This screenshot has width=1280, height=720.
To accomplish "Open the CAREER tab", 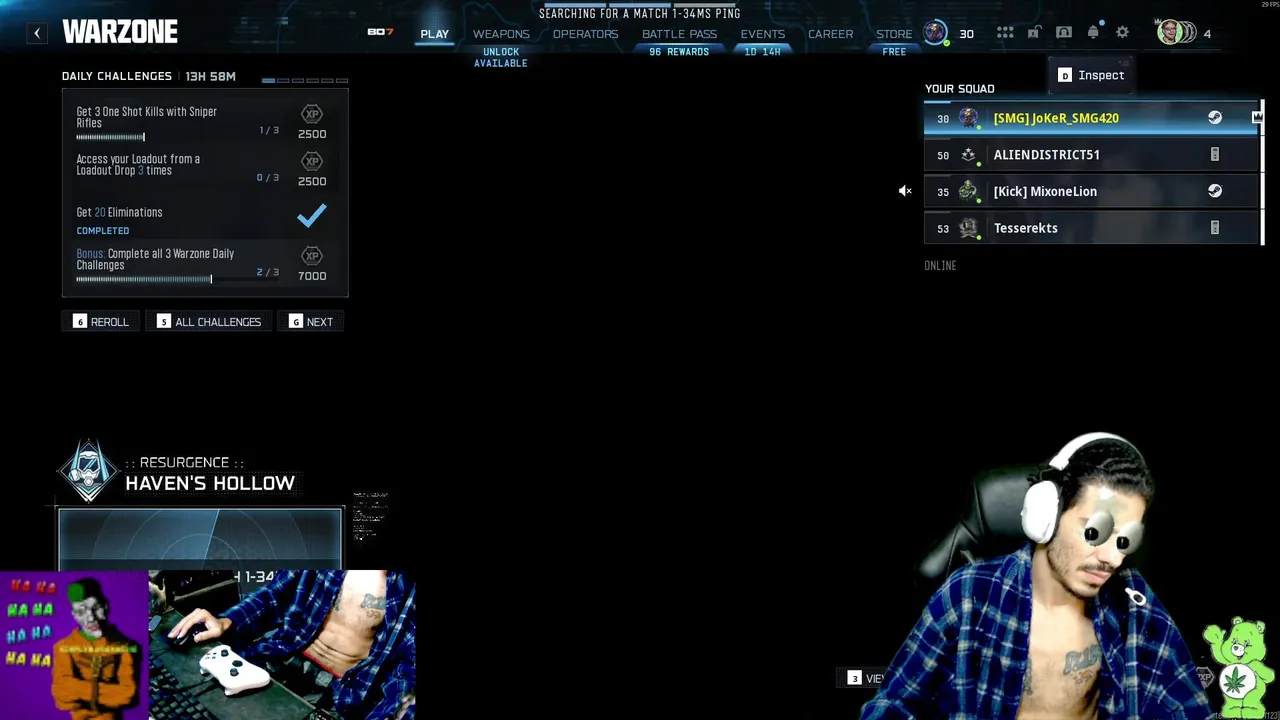I will coord(830,34).
